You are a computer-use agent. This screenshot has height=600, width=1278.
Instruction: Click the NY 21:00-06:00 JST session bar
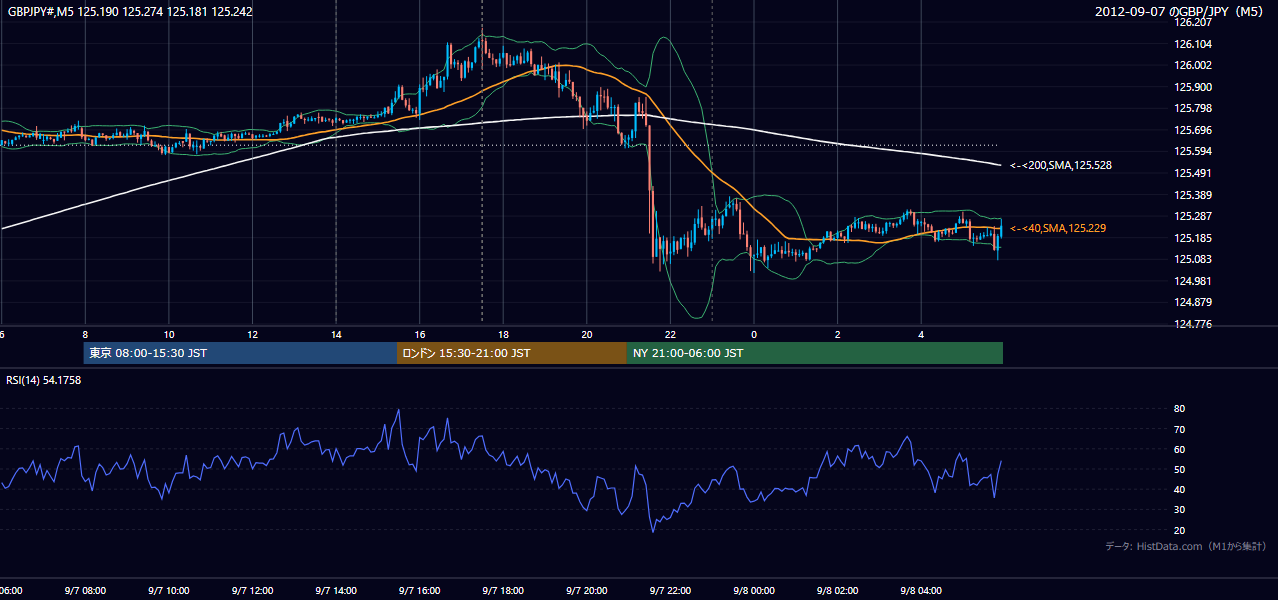click(x=815, y=353)
